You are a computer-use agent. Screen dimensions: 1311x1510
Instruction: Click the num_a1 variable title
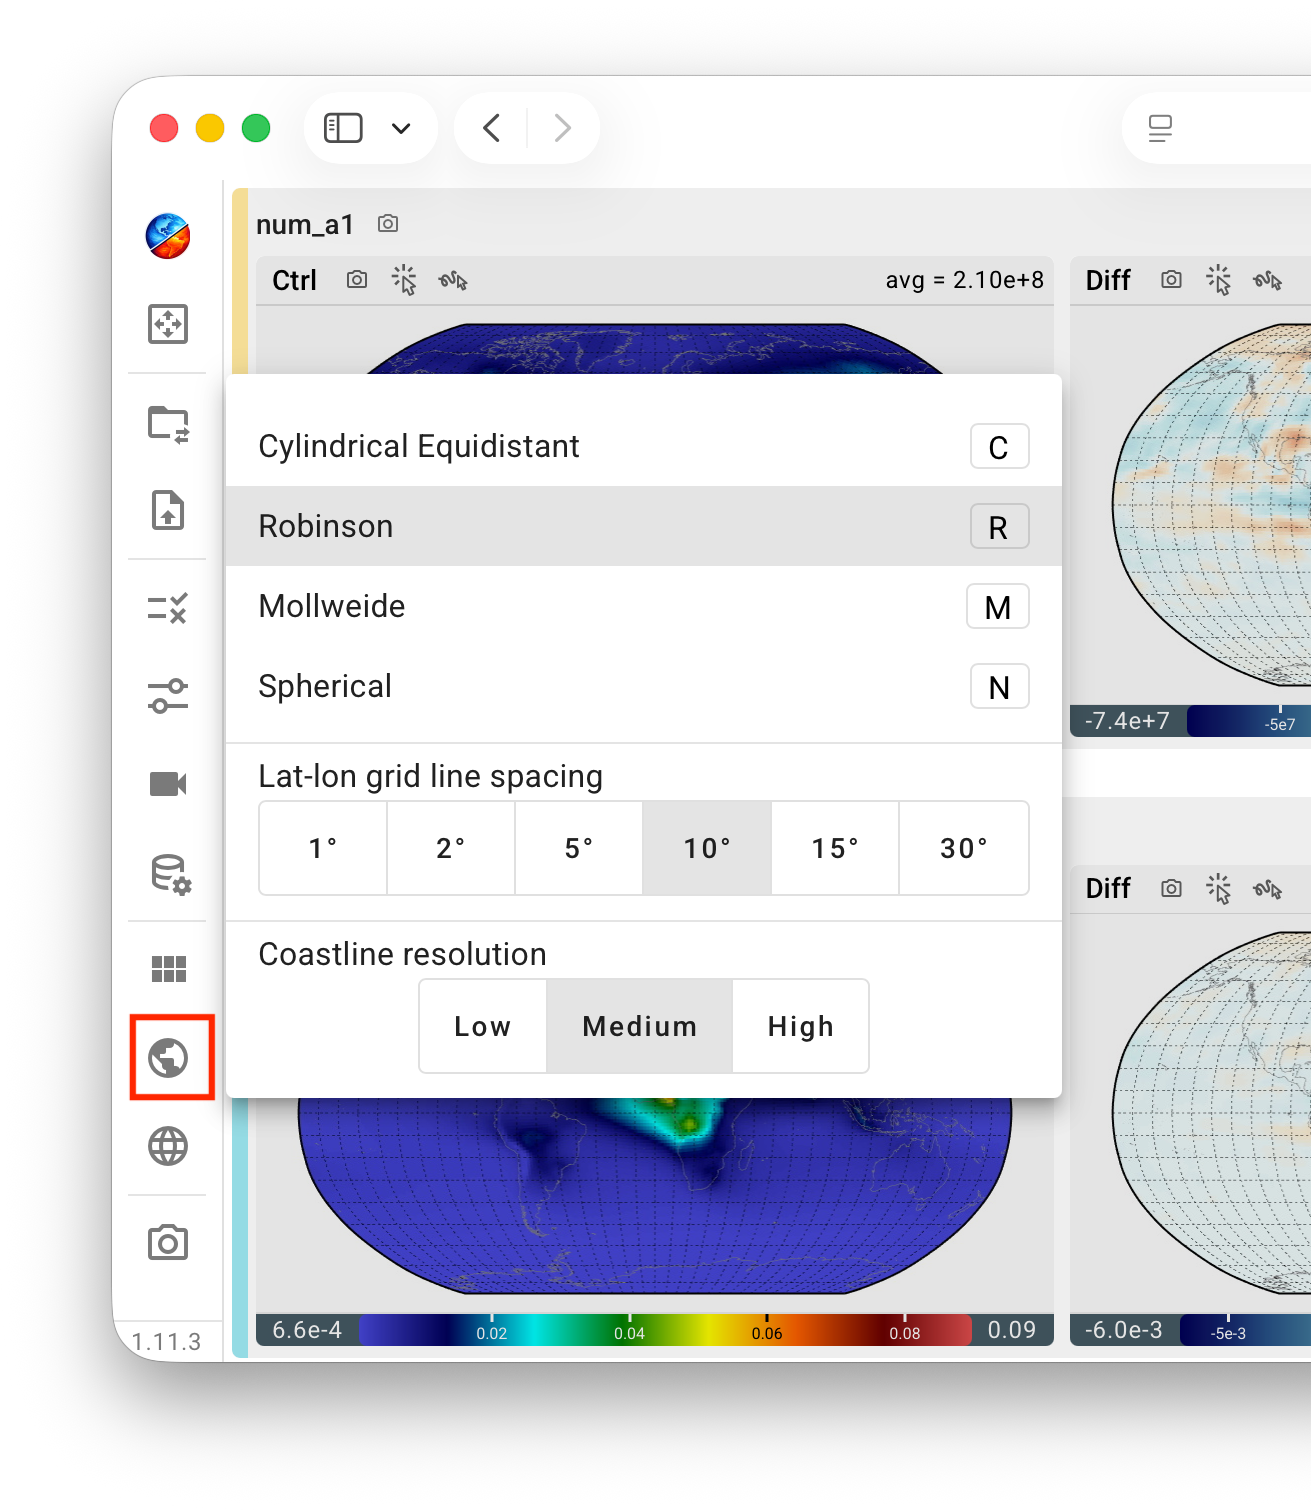pyautogui.click(x=305, y=224)
